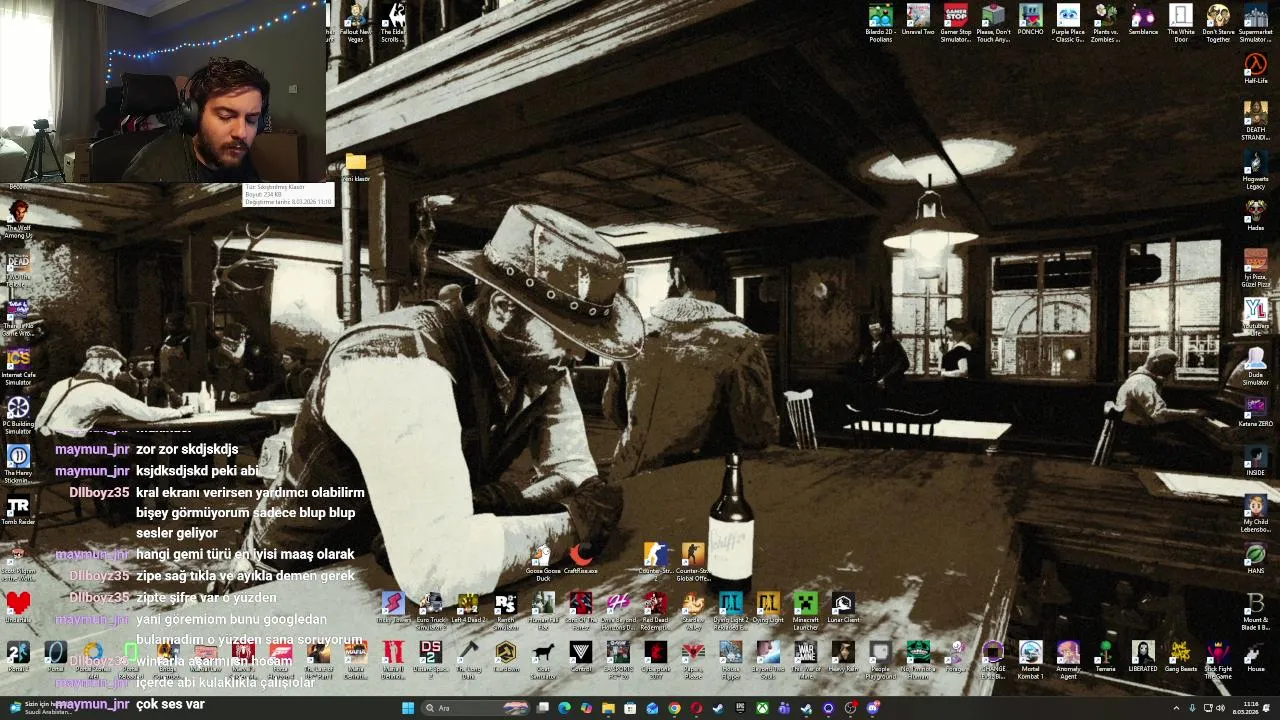Launch the Death Stranding shortcut
Screen dimensions: 1280x720
(1256, 120)
